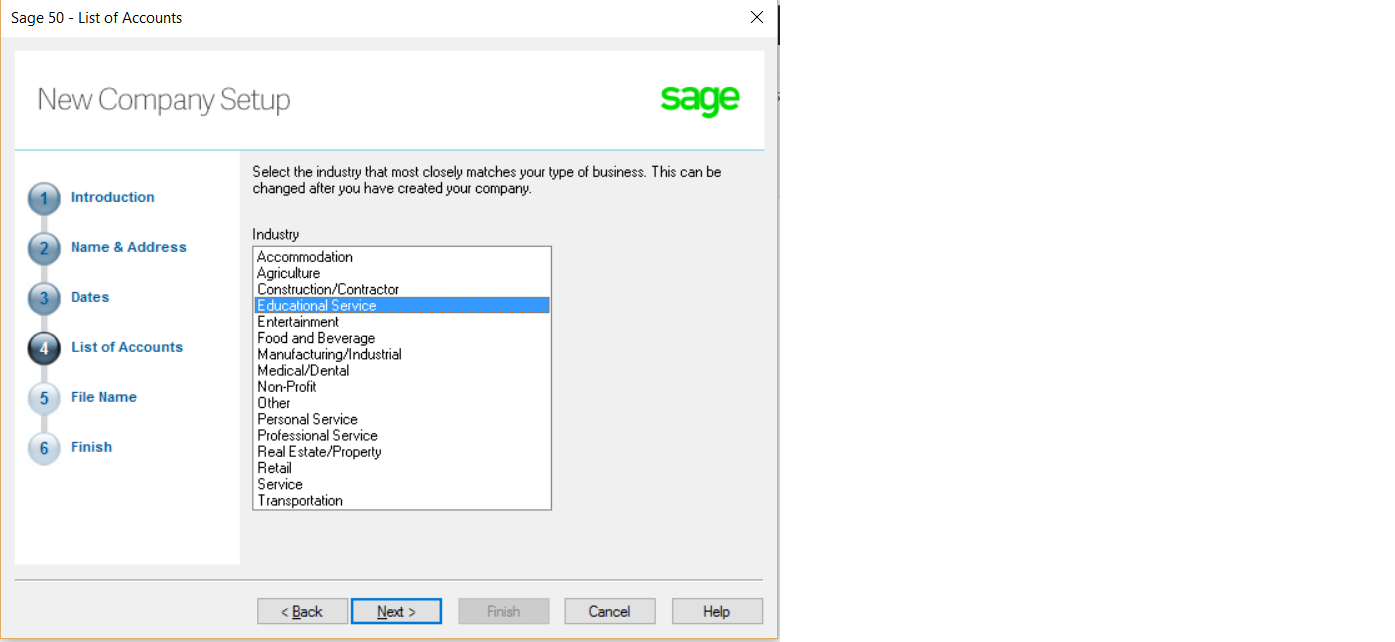Open the Introduction step label
This screenshot has height=642, width=1395.
113,197
